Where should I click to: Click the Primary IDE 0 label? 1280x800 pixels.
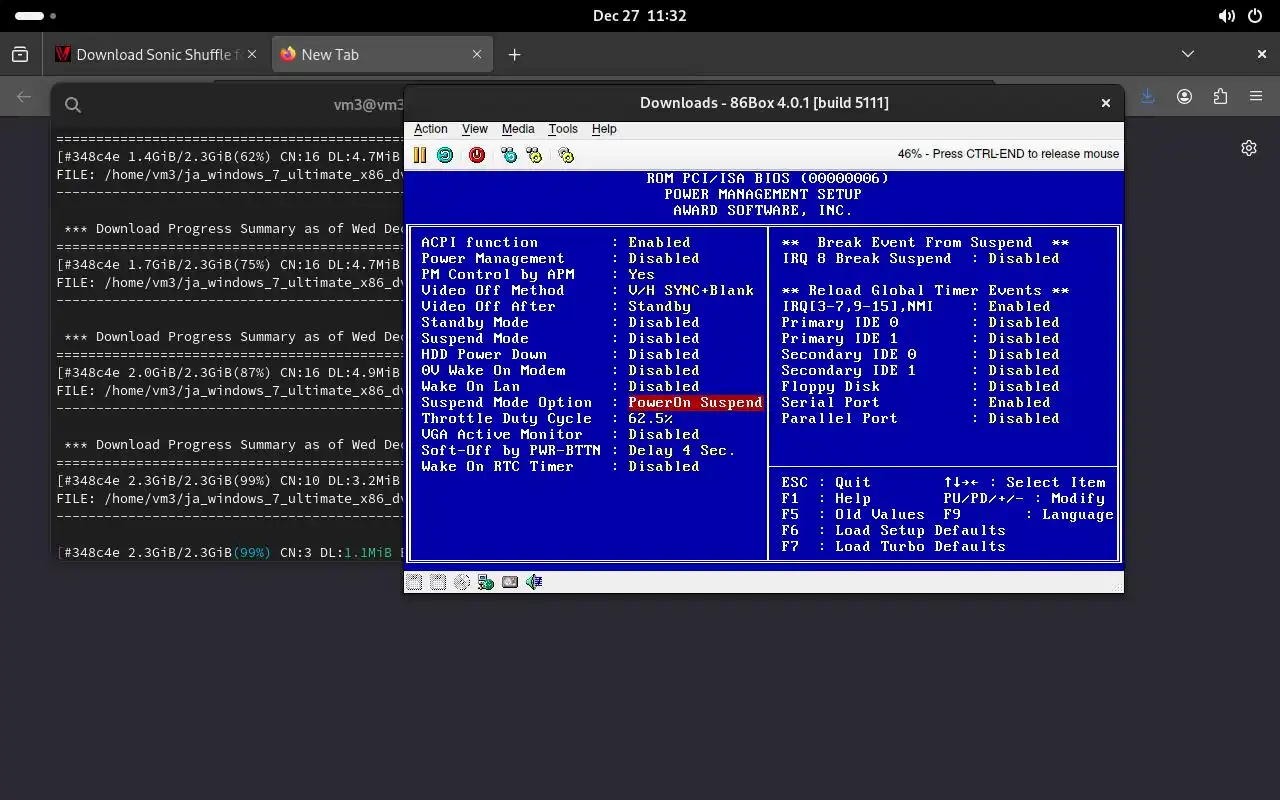[840, 323]
